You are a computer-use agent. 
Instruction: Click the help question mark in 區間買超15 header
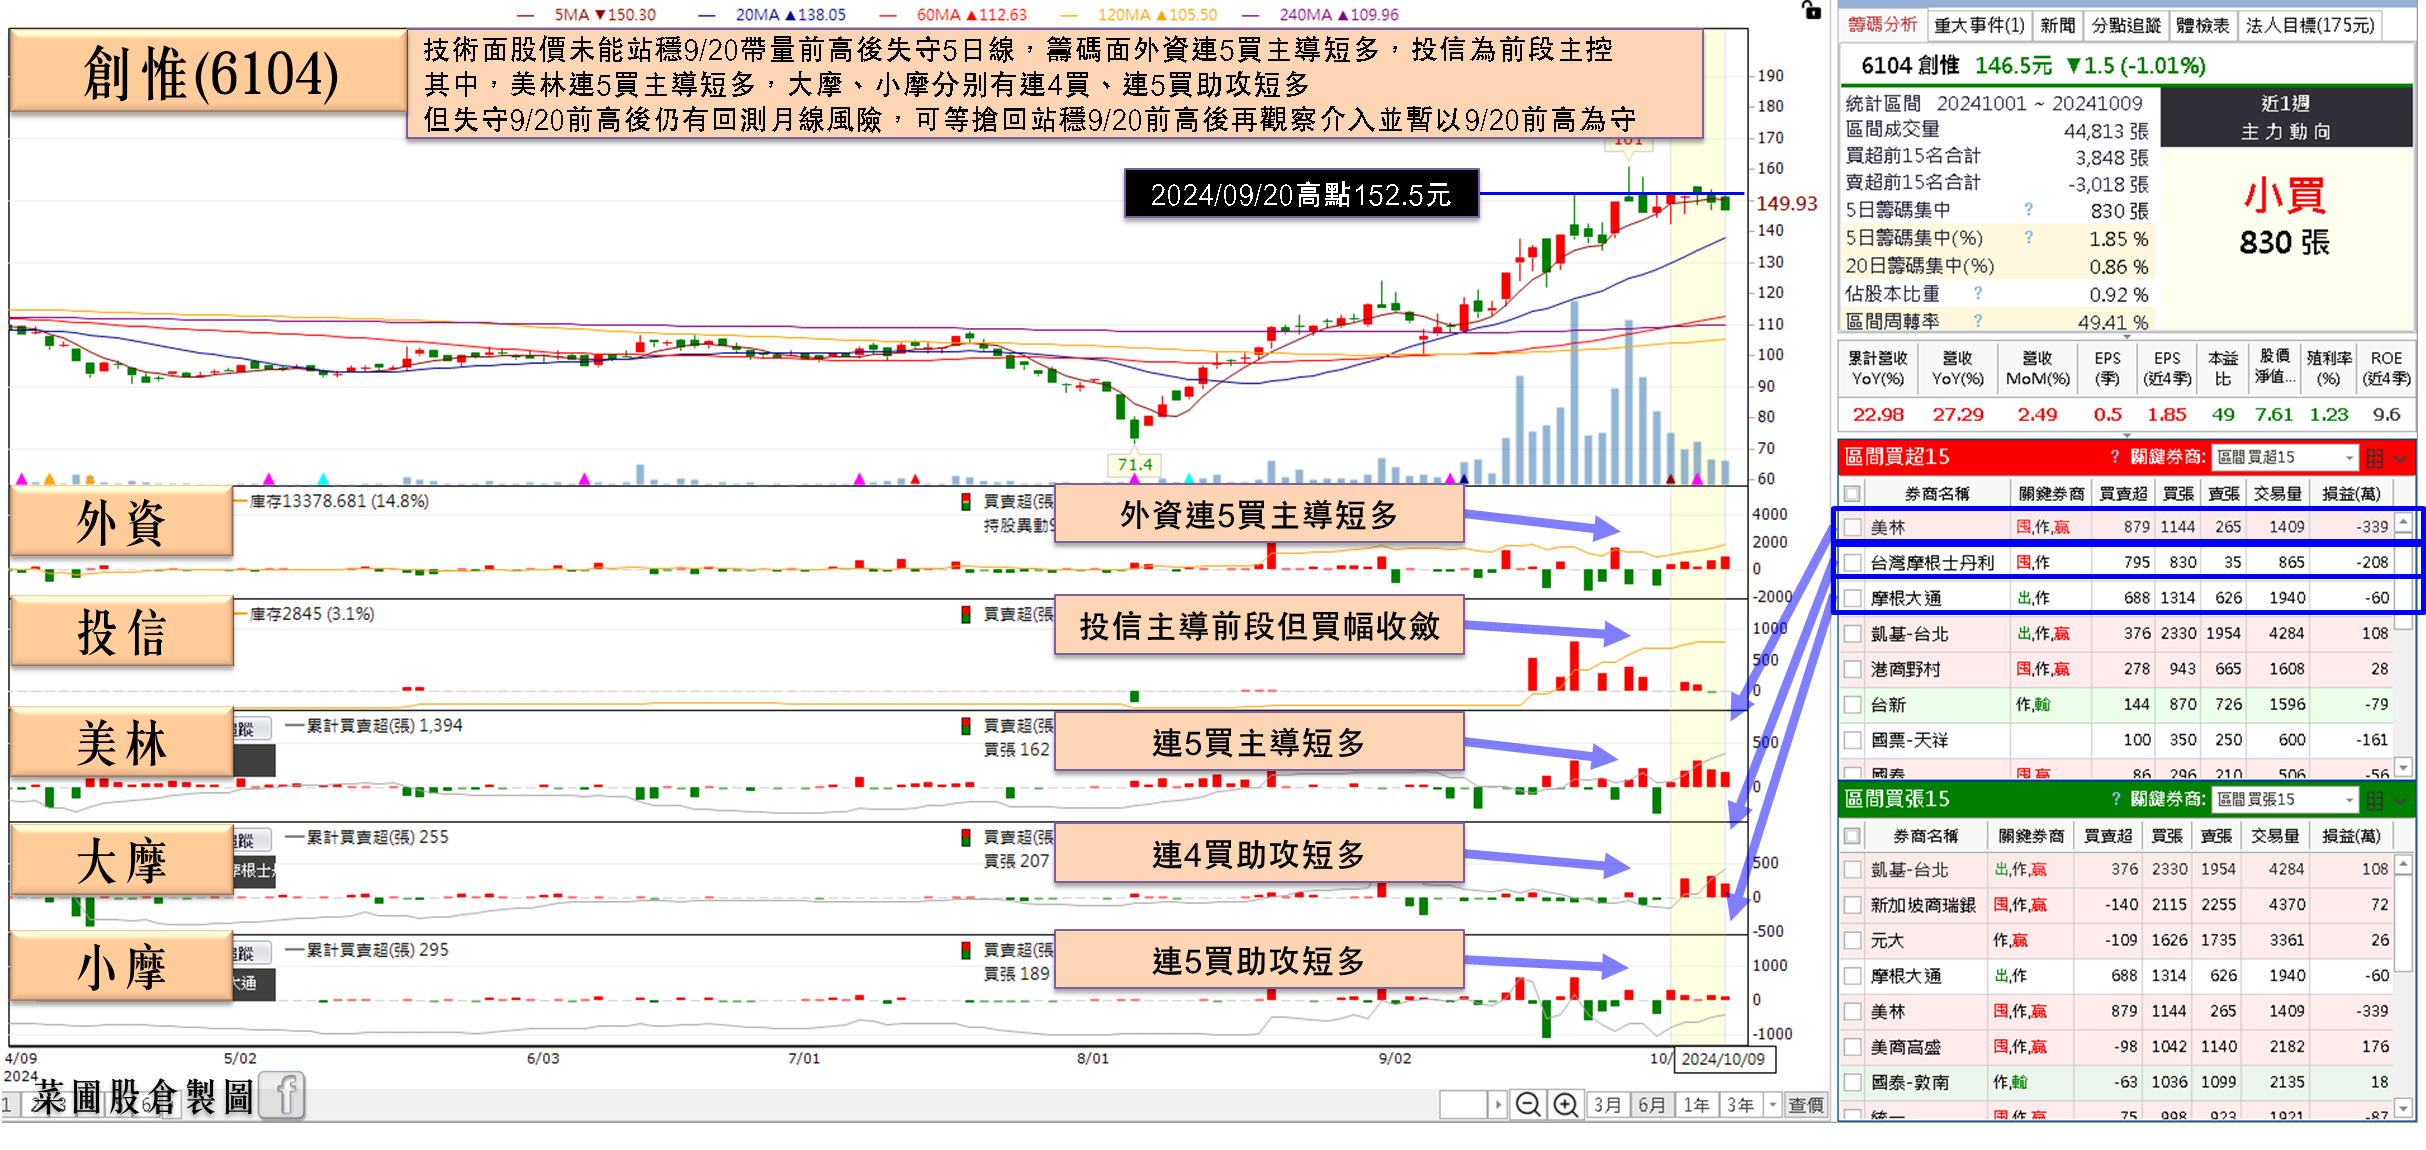(x=2115, y=457)
